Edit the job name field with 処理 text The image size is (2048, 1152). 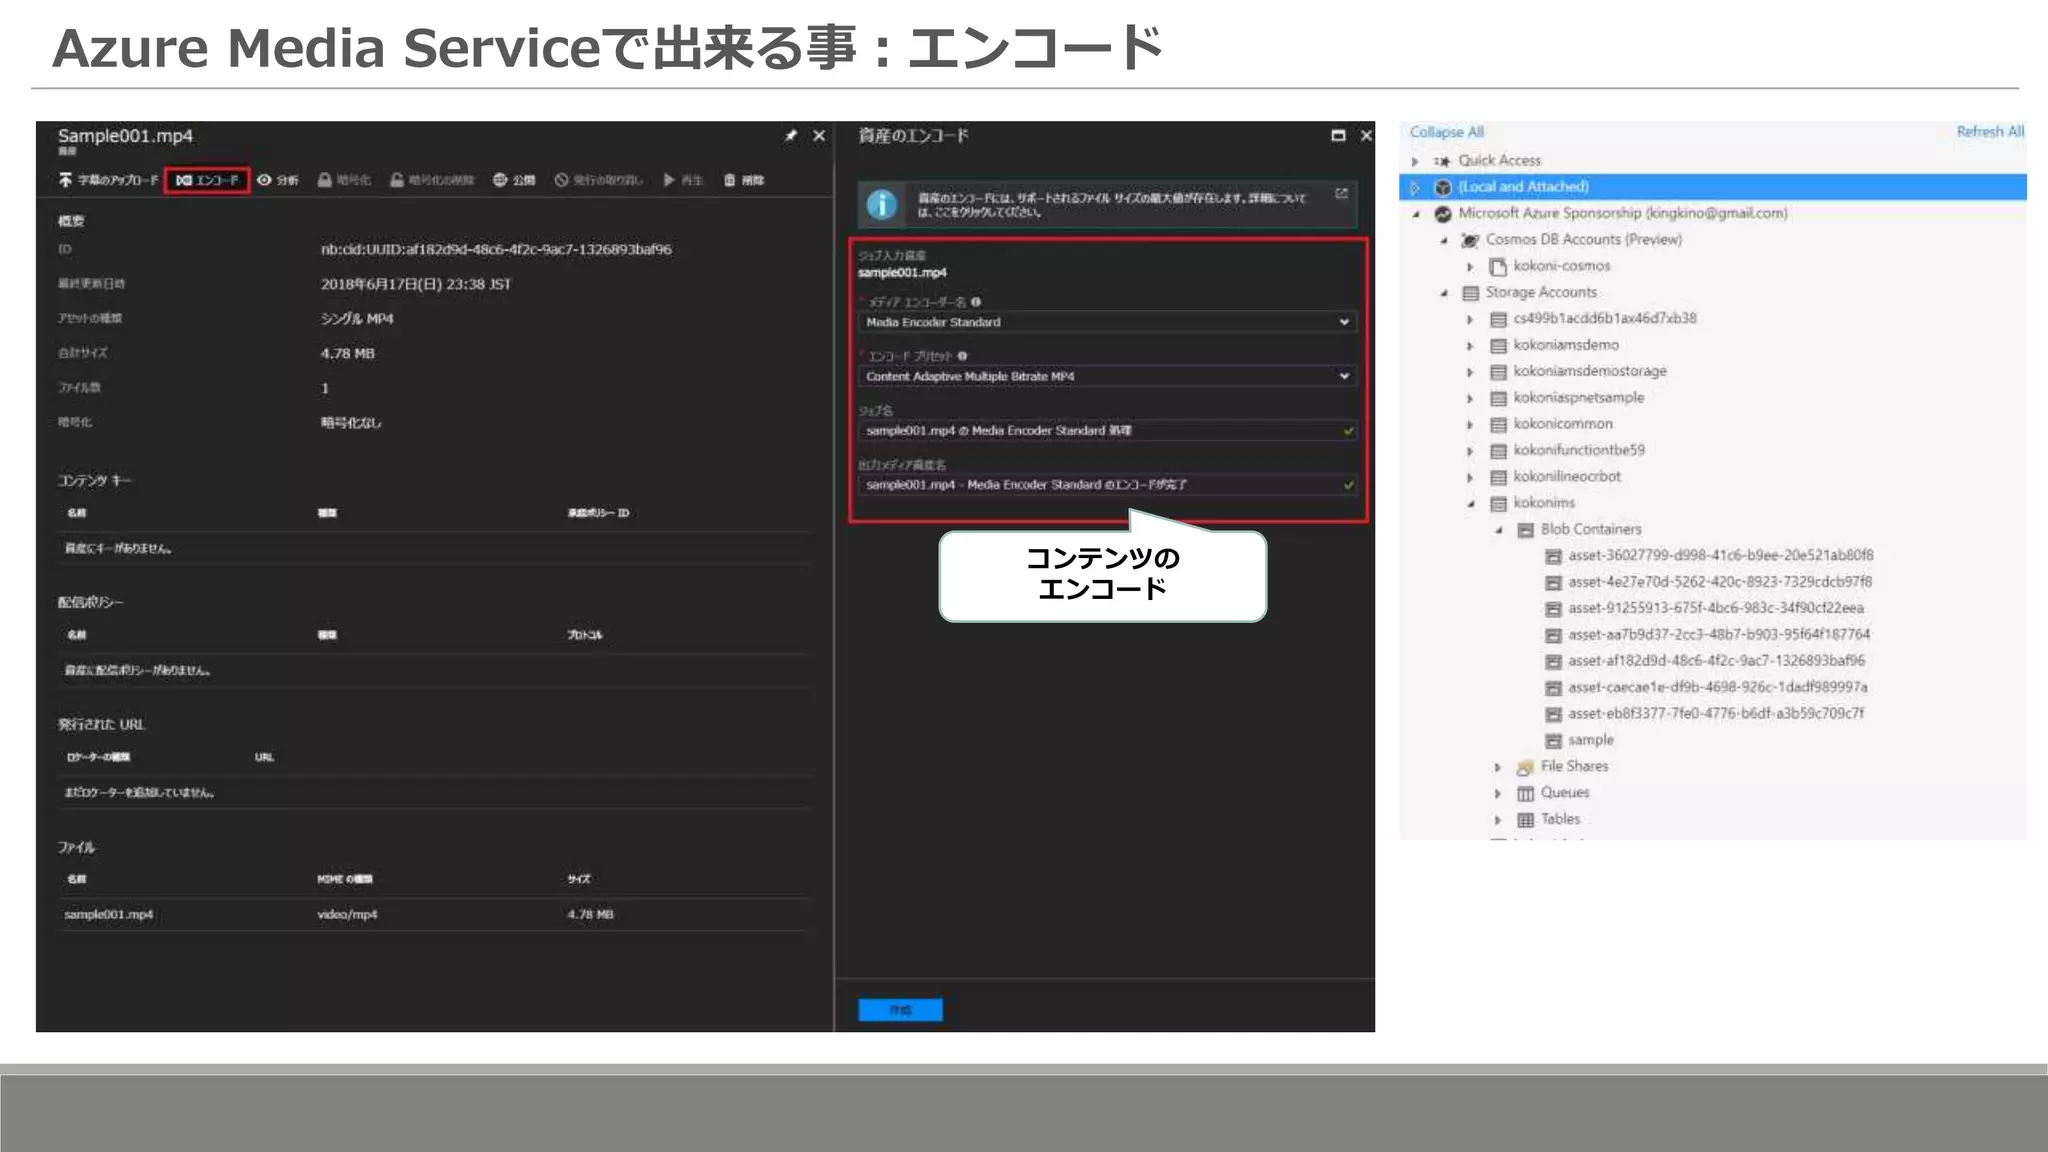tap(1107, 430)
